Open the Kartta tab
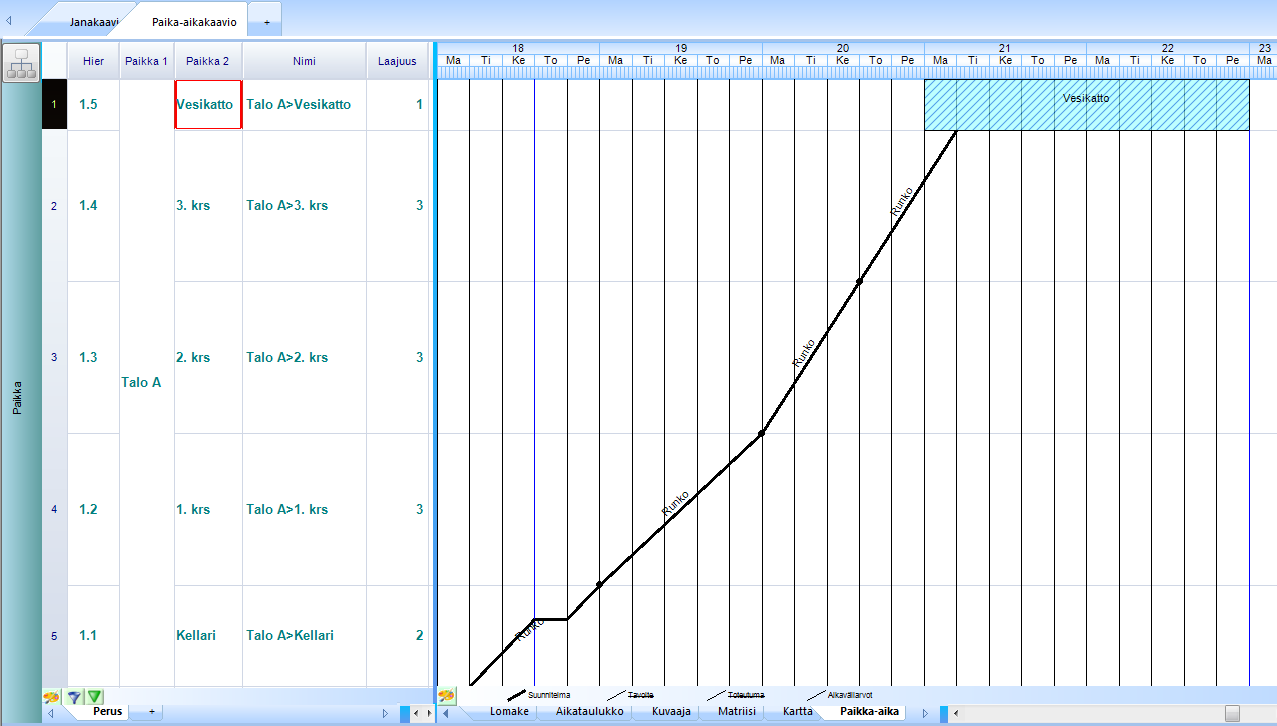This screenshot has width=1277, height=726. 797,712
